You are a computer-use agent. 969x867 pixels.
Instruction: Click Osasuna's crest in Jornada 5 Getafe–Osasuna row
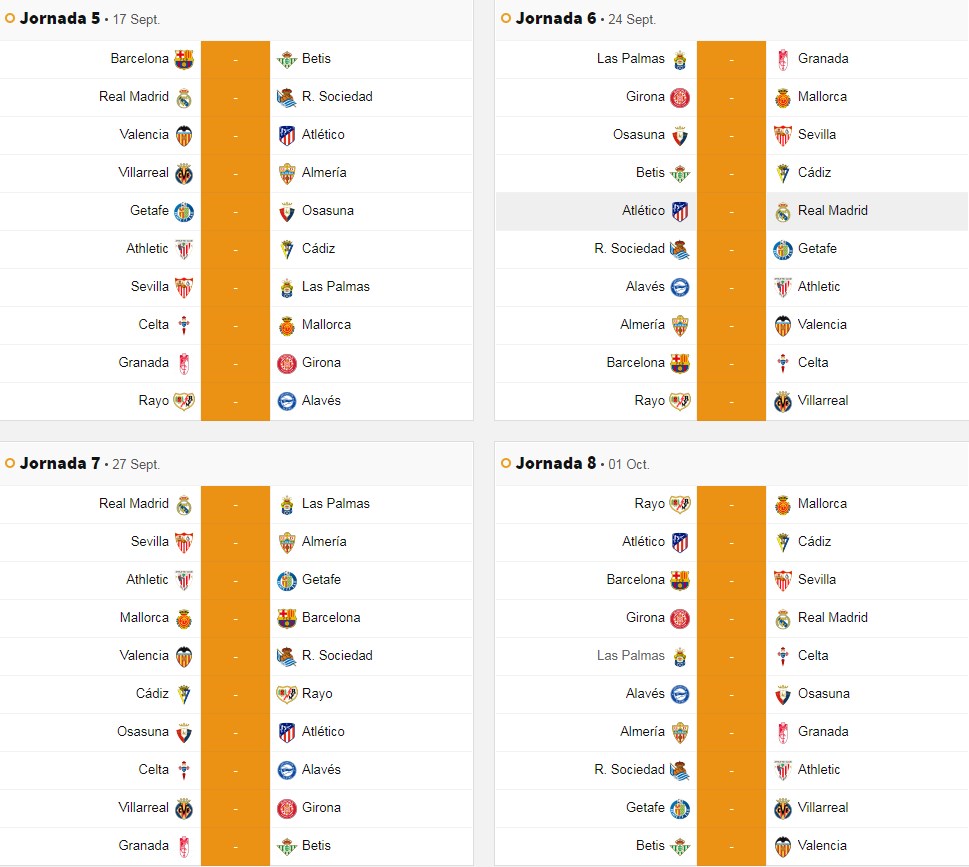pyautogui.click(x=287, y=212)
